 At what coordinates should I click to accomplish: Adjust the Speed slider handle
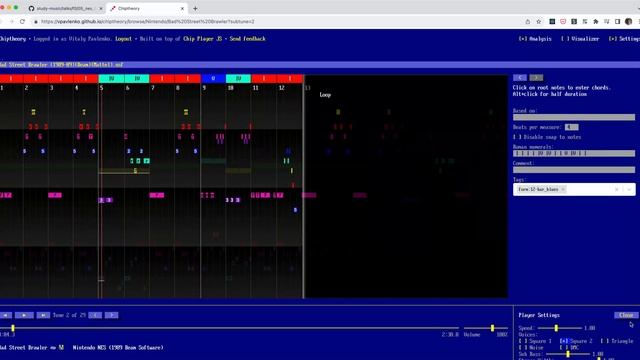coord(556,328)
